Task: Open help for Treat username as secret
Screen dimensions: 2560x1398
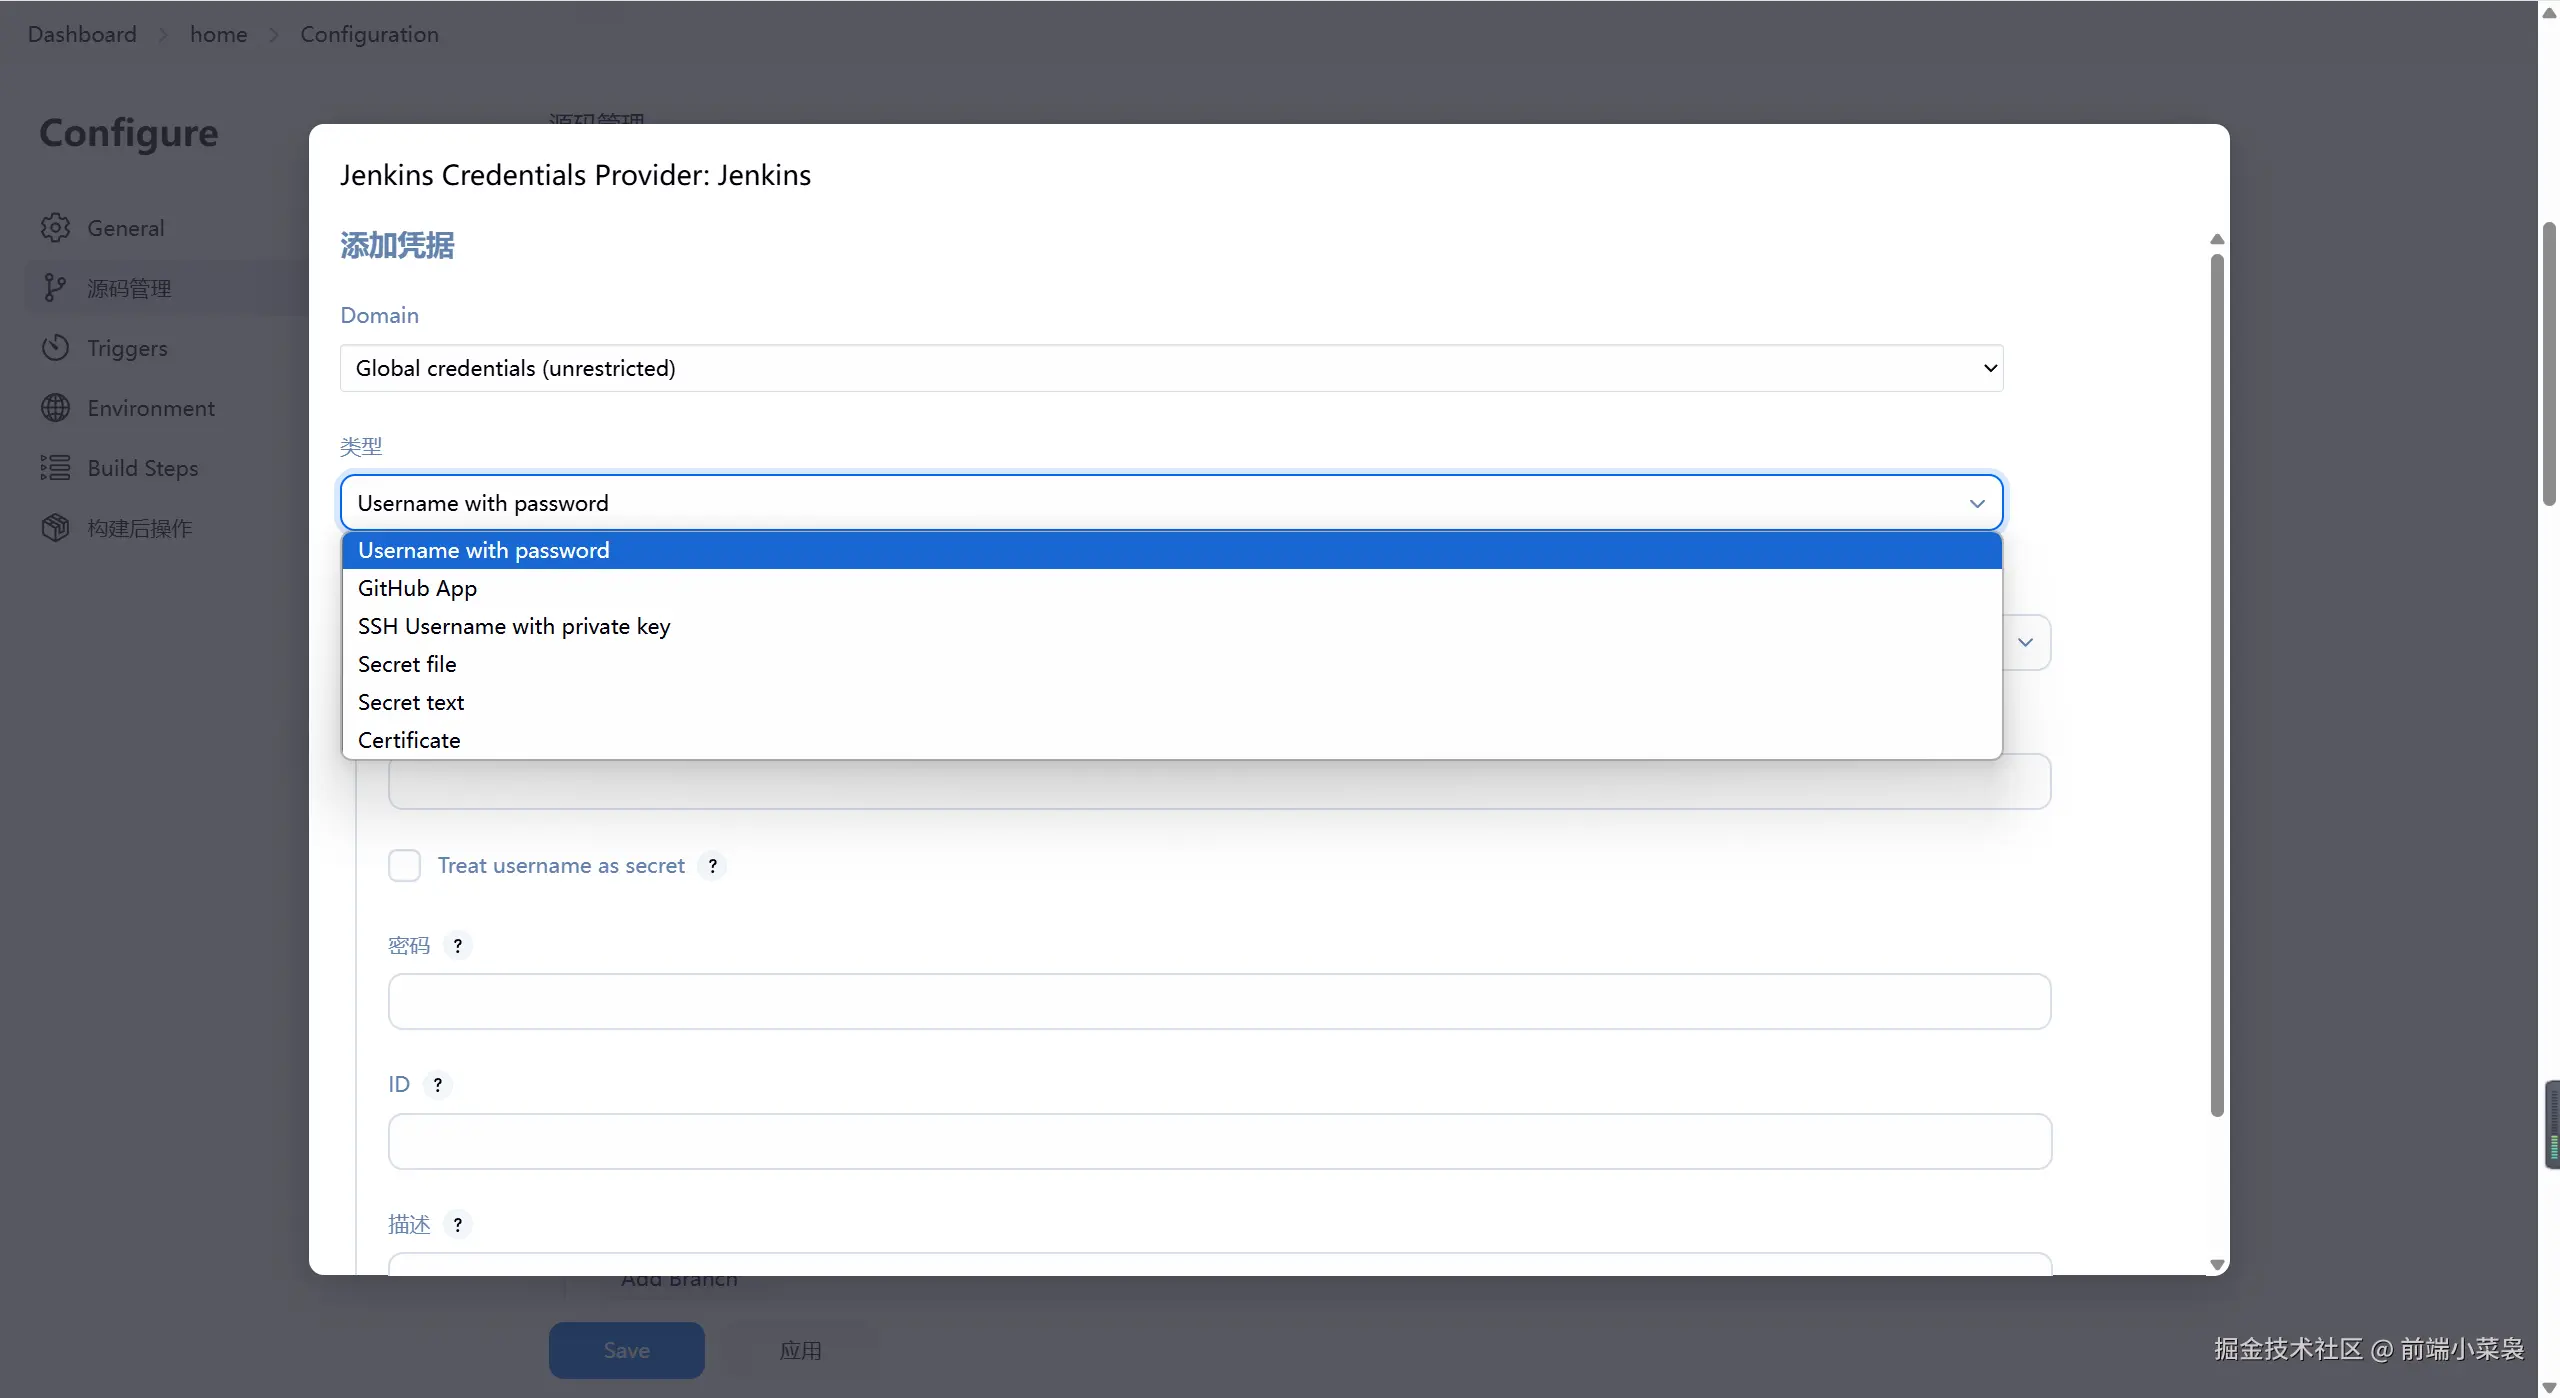Action: [x=712, y=866]
